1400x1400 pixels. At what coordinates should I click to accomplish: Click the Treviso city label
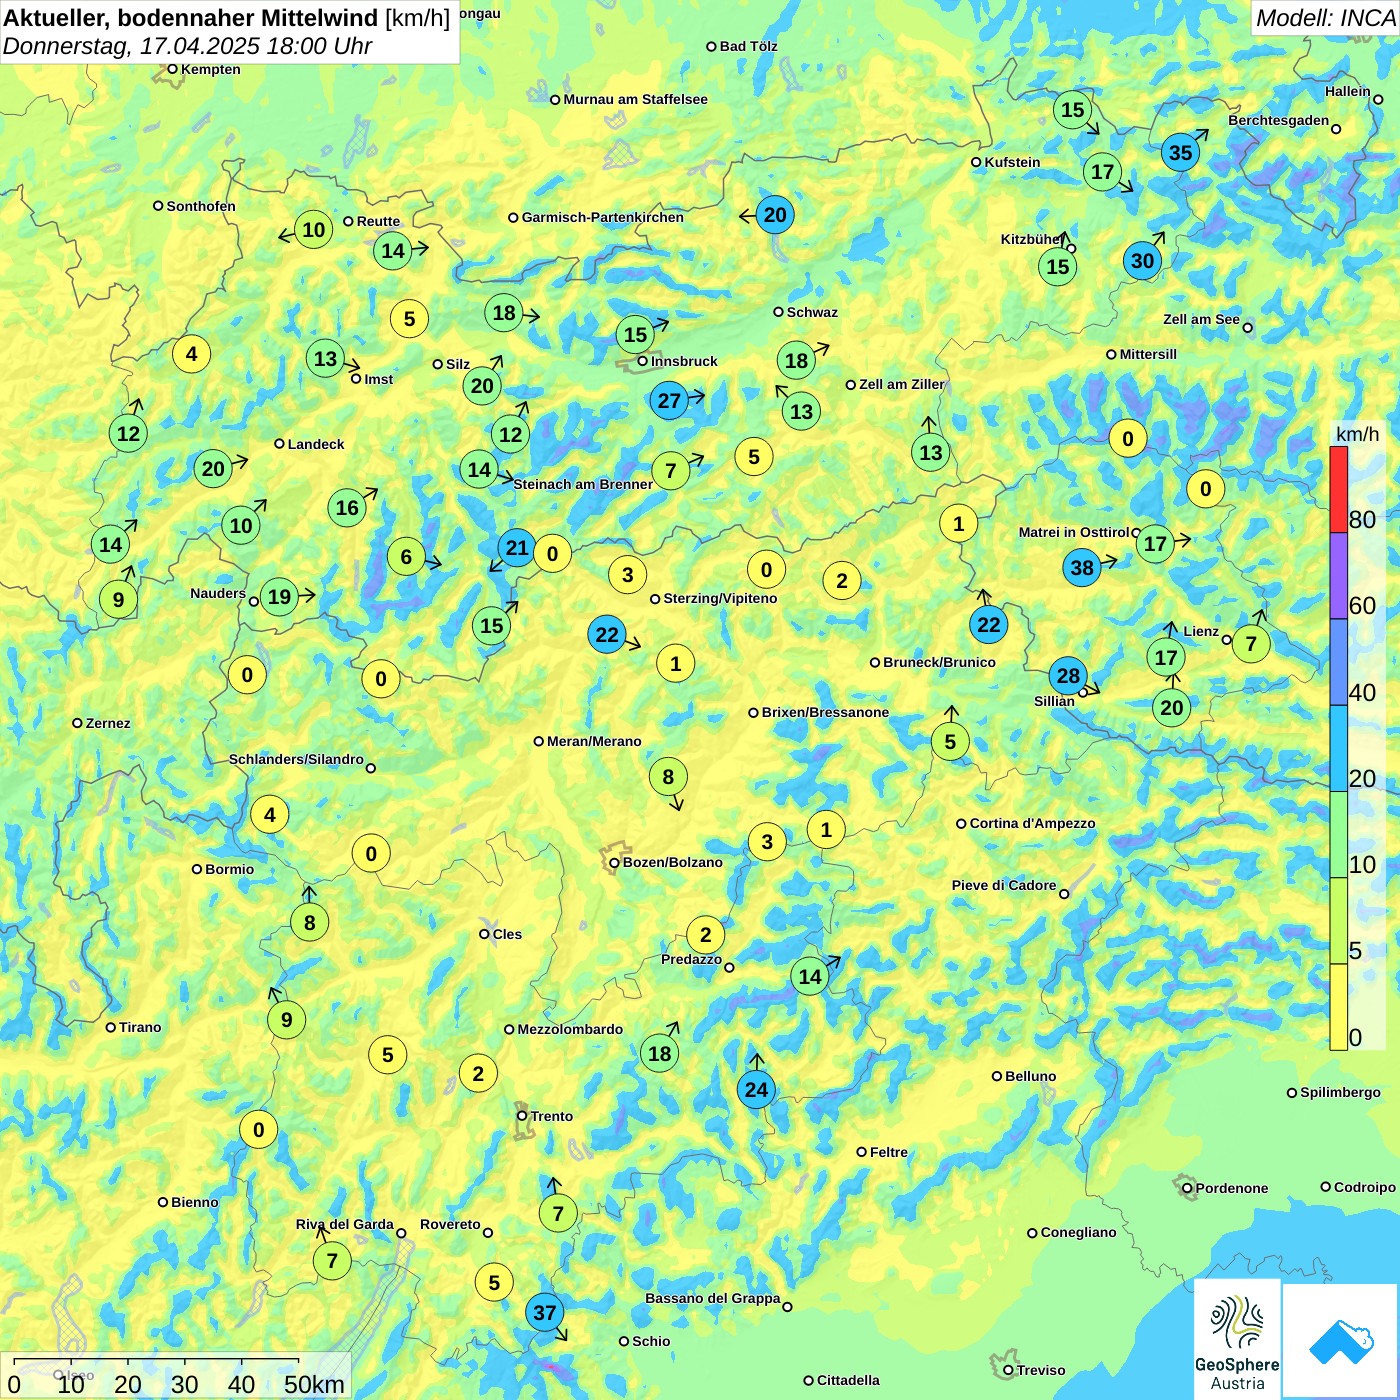point(1040,1370)
